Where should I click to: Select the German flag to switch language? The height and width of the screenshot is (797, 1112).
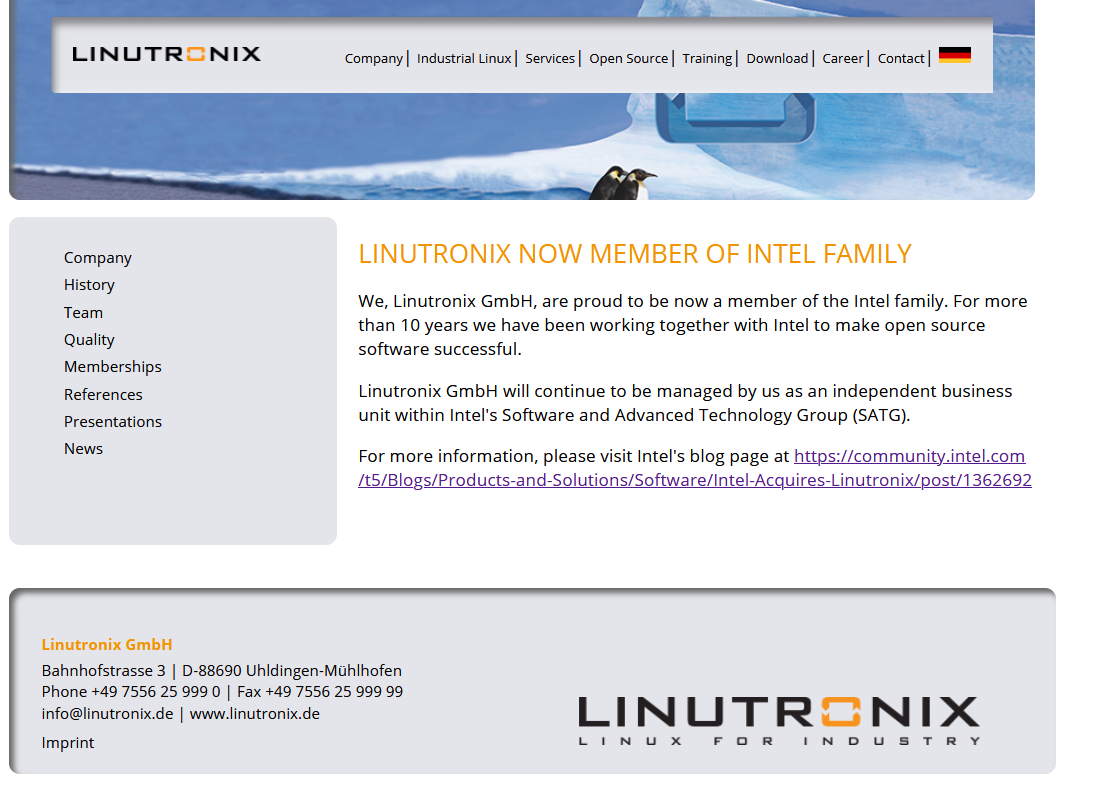[x=956, y=57]
